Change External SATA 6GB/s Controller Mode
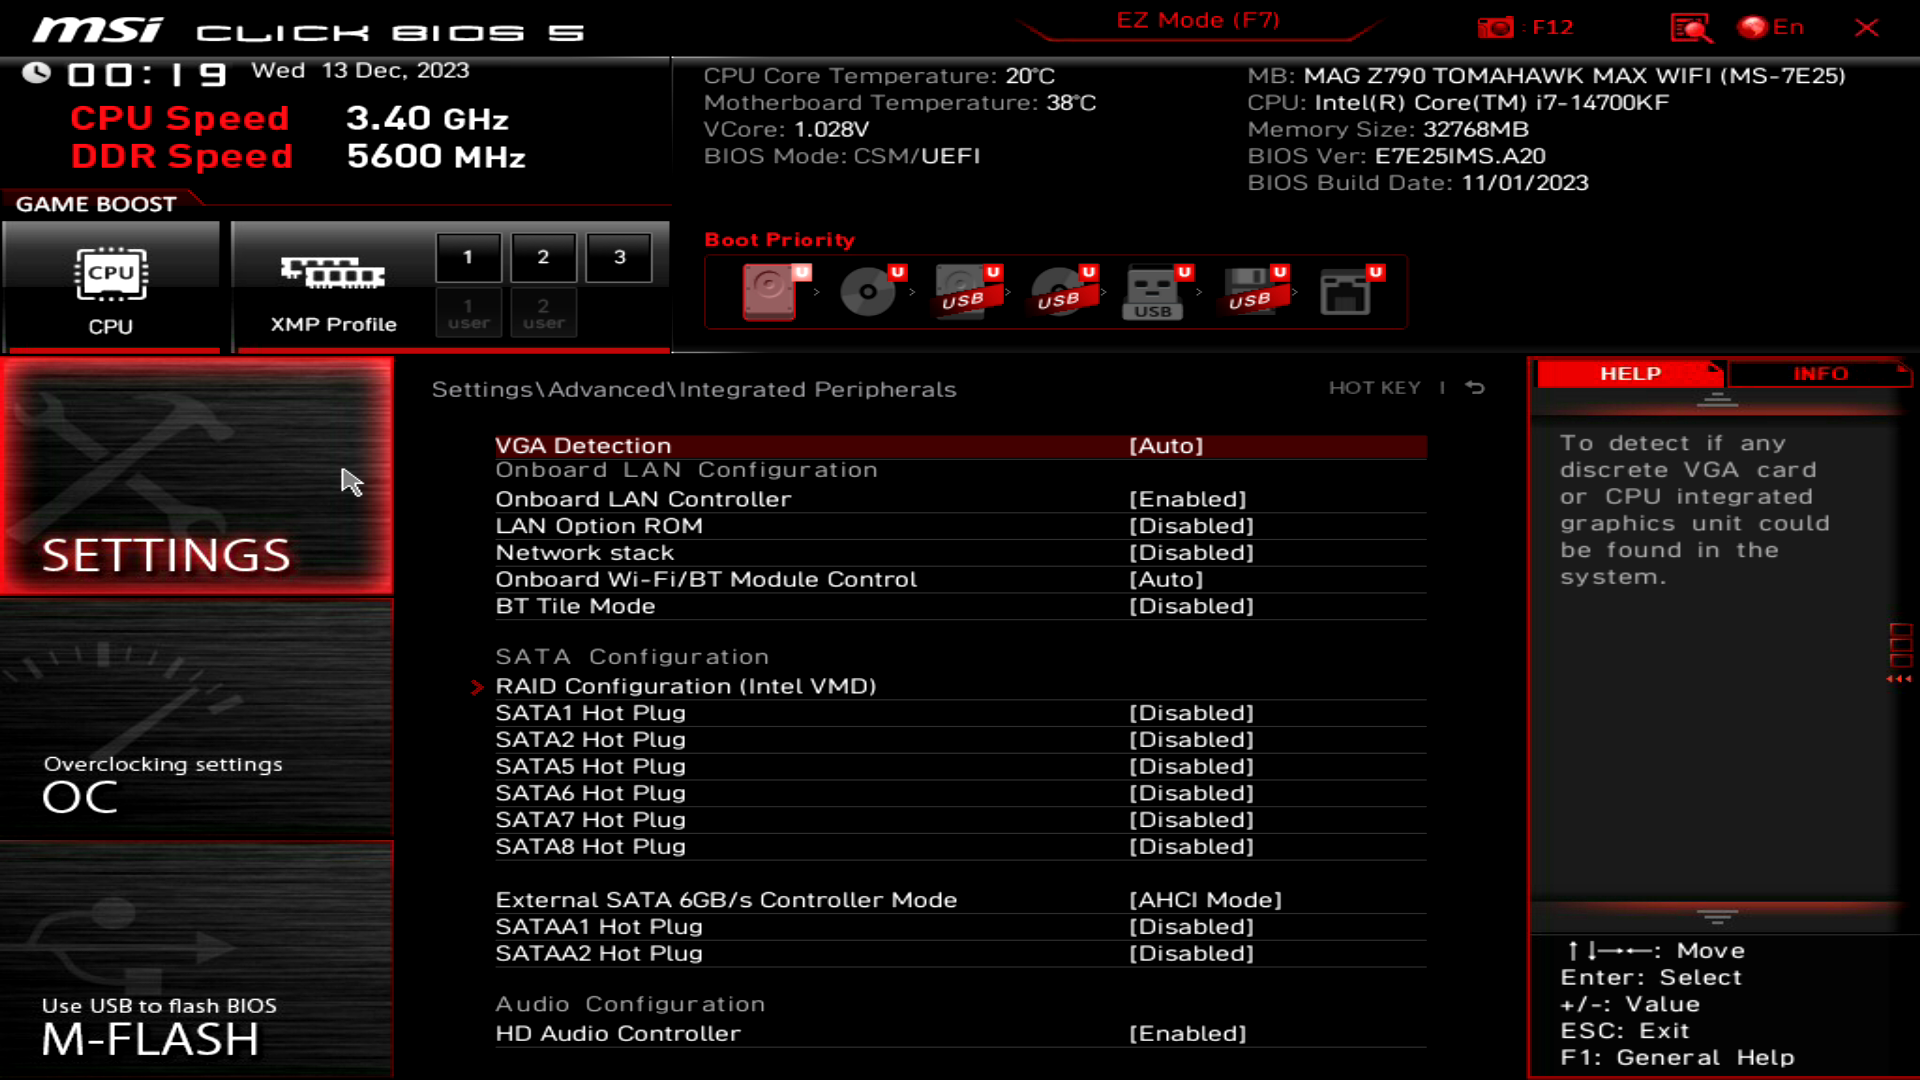 pyautogui.click(x=1205, y=899)
